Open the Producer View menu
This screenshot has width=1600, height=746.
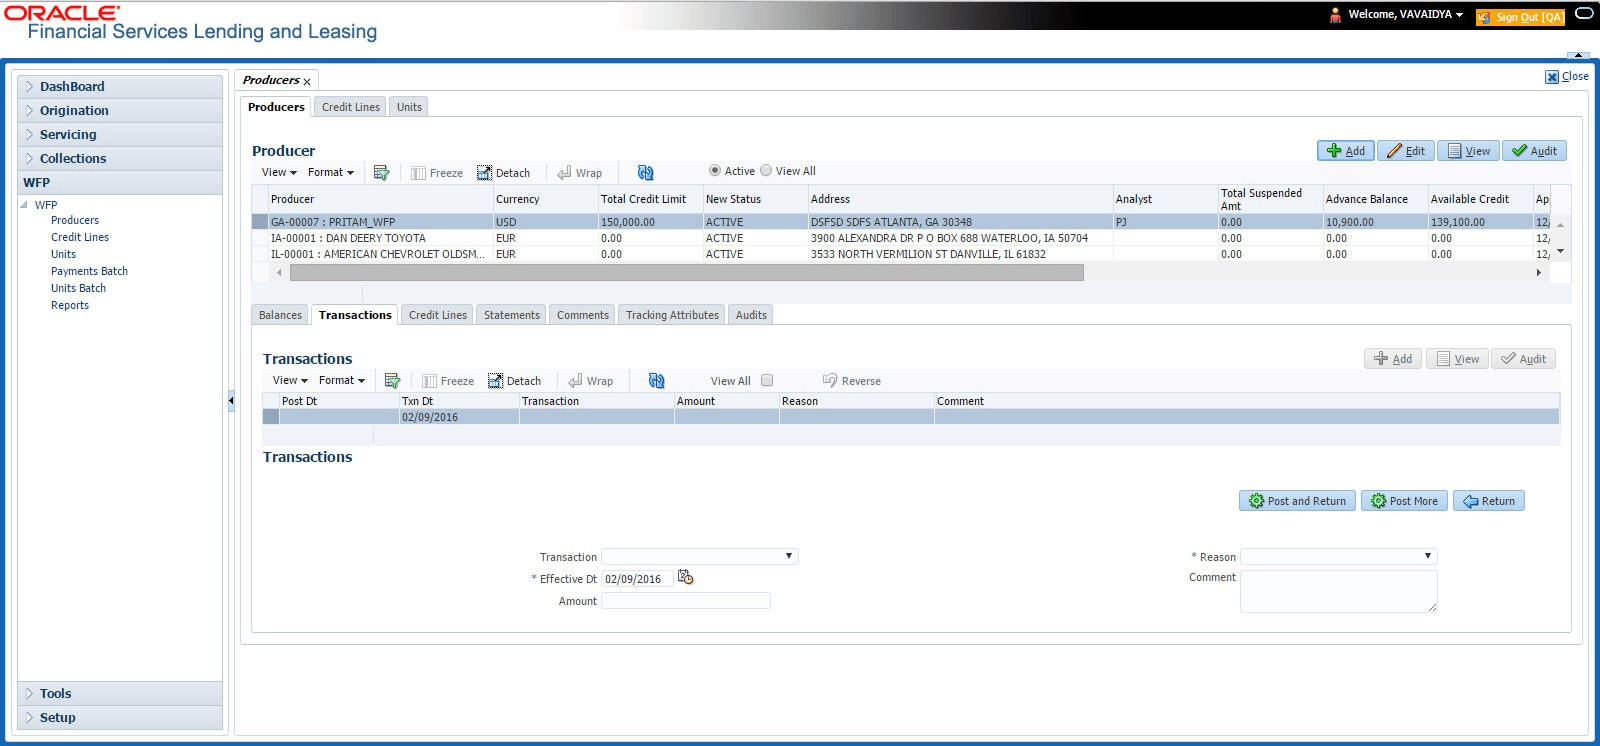(279, 172)
